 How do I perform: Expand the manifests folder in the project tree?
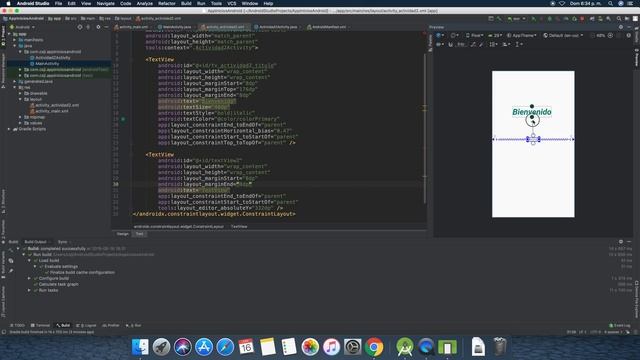click(15, 40)
